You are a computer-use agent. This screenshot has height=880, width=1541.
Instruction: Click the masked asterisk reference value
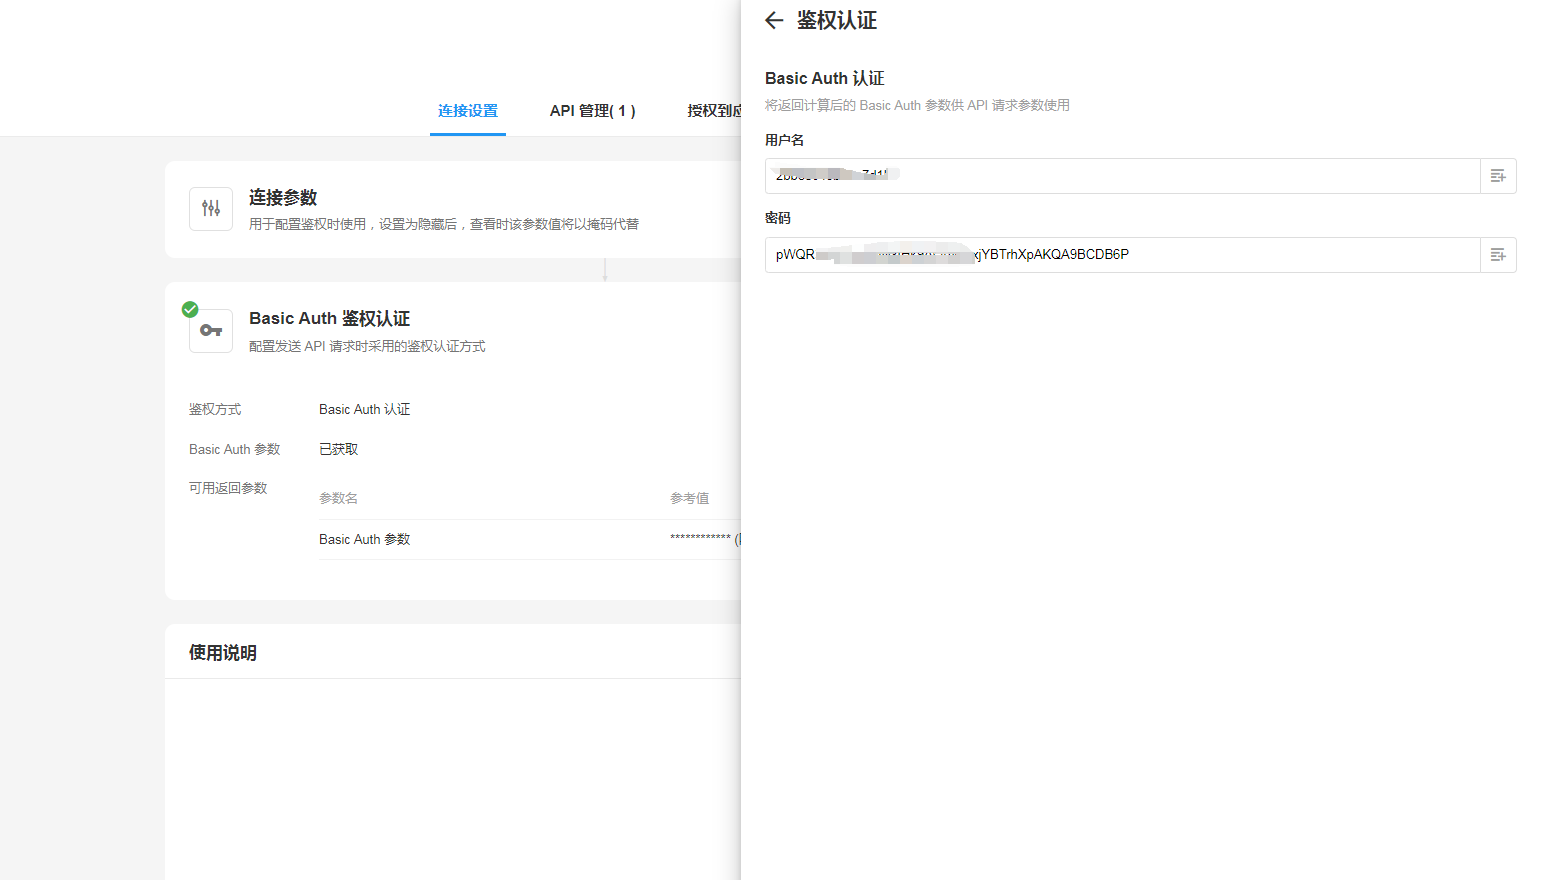700,539
